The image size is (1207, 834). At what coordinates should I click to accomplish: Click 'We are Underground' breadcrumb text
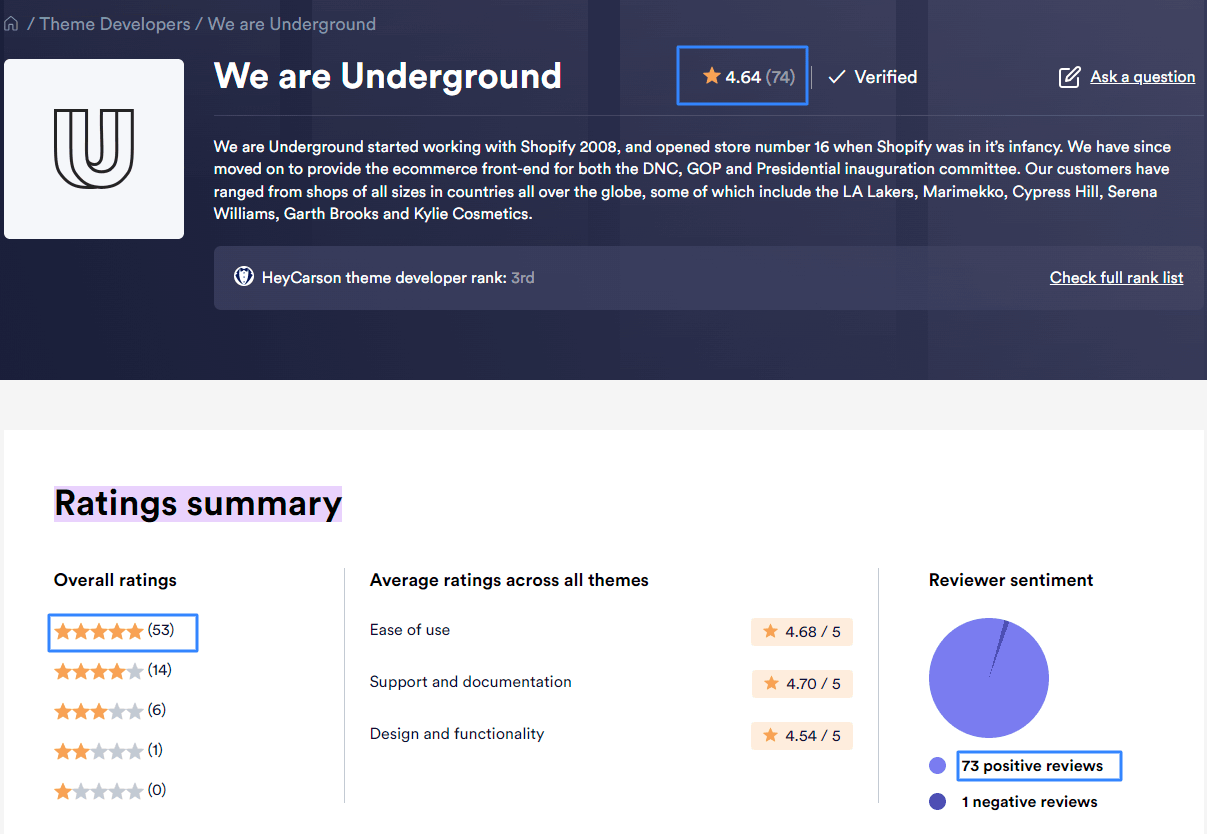(x=292, y=24)
